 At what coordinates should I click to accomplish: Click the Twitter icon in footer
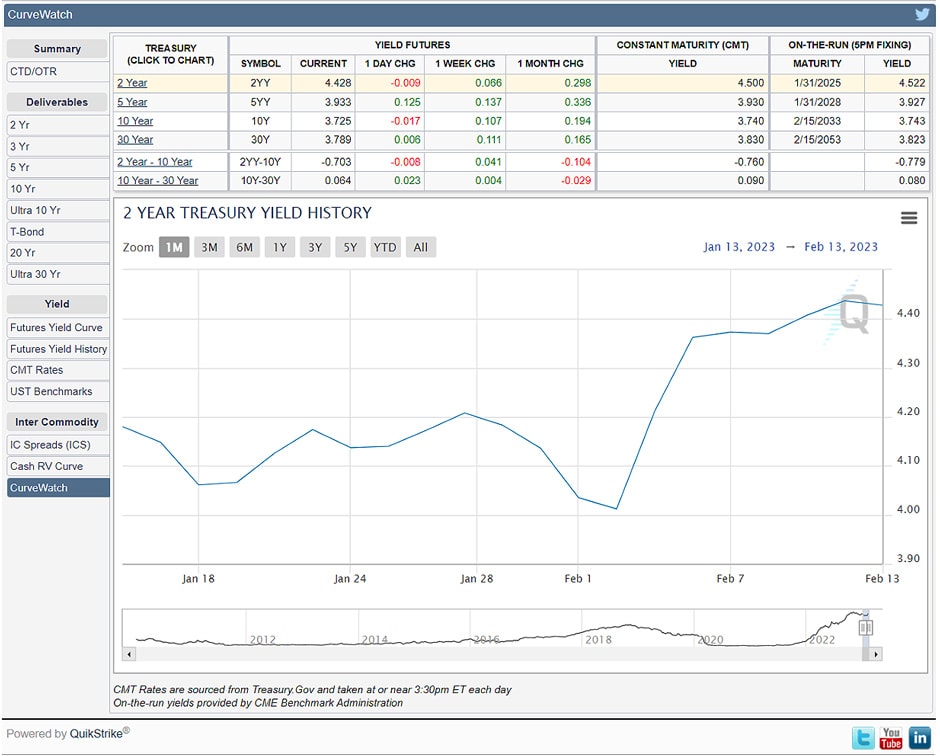point(863,738)
